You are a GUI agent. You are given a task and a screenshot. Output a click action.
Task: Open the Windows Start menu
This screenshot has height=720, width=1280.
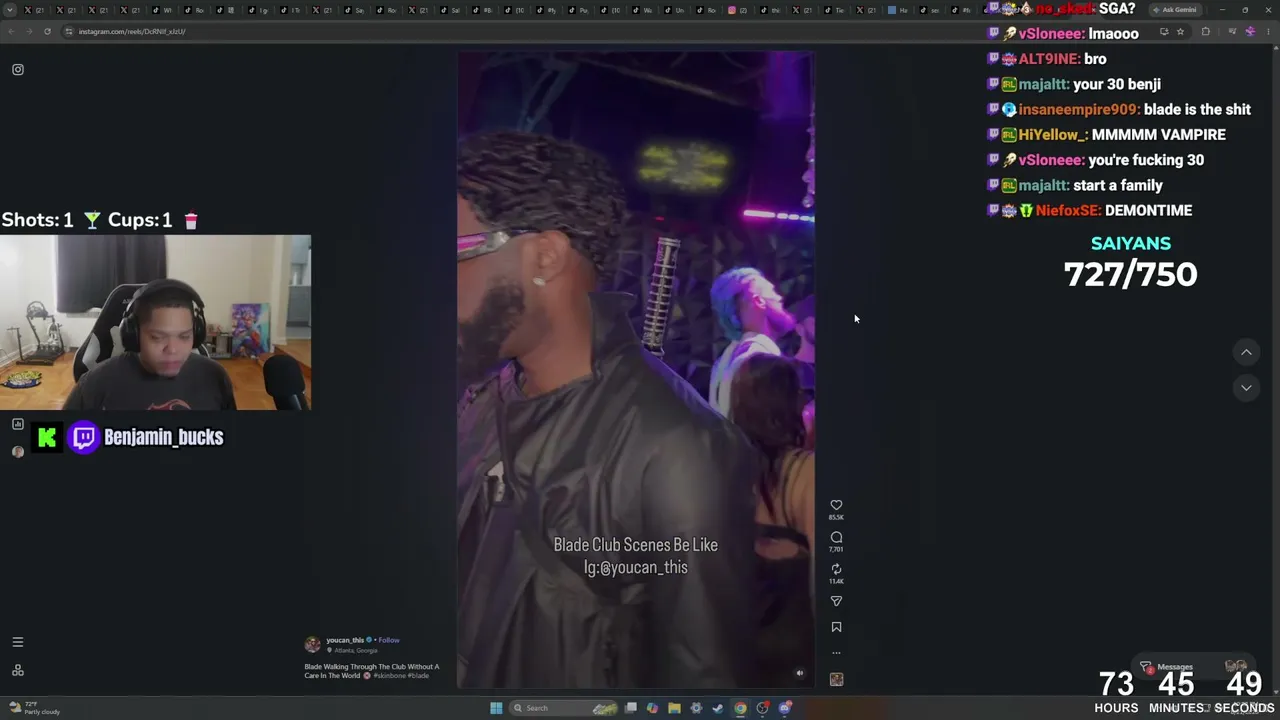coord(496,708)
